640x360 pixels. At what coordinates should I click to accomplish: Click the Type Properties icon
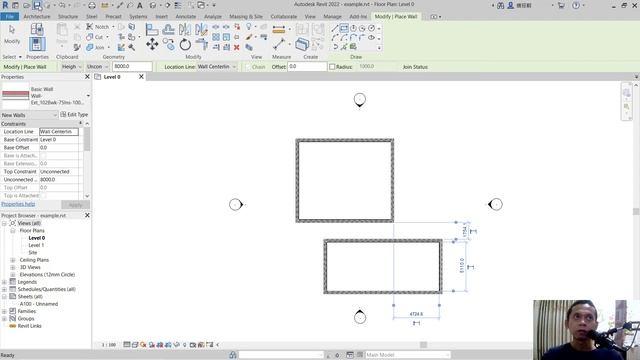coord(37,29)
